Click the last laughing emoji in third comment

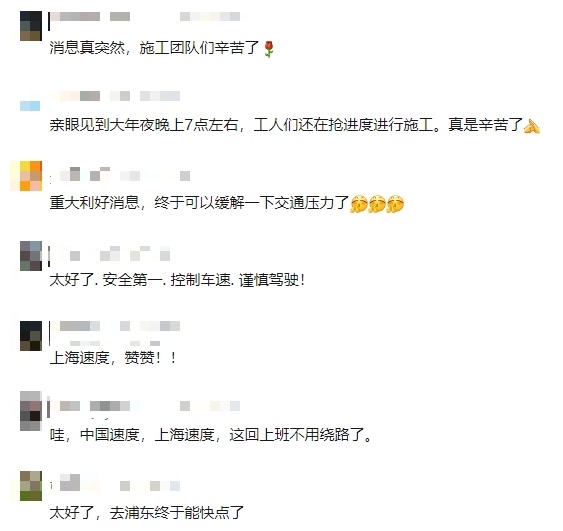395,204
